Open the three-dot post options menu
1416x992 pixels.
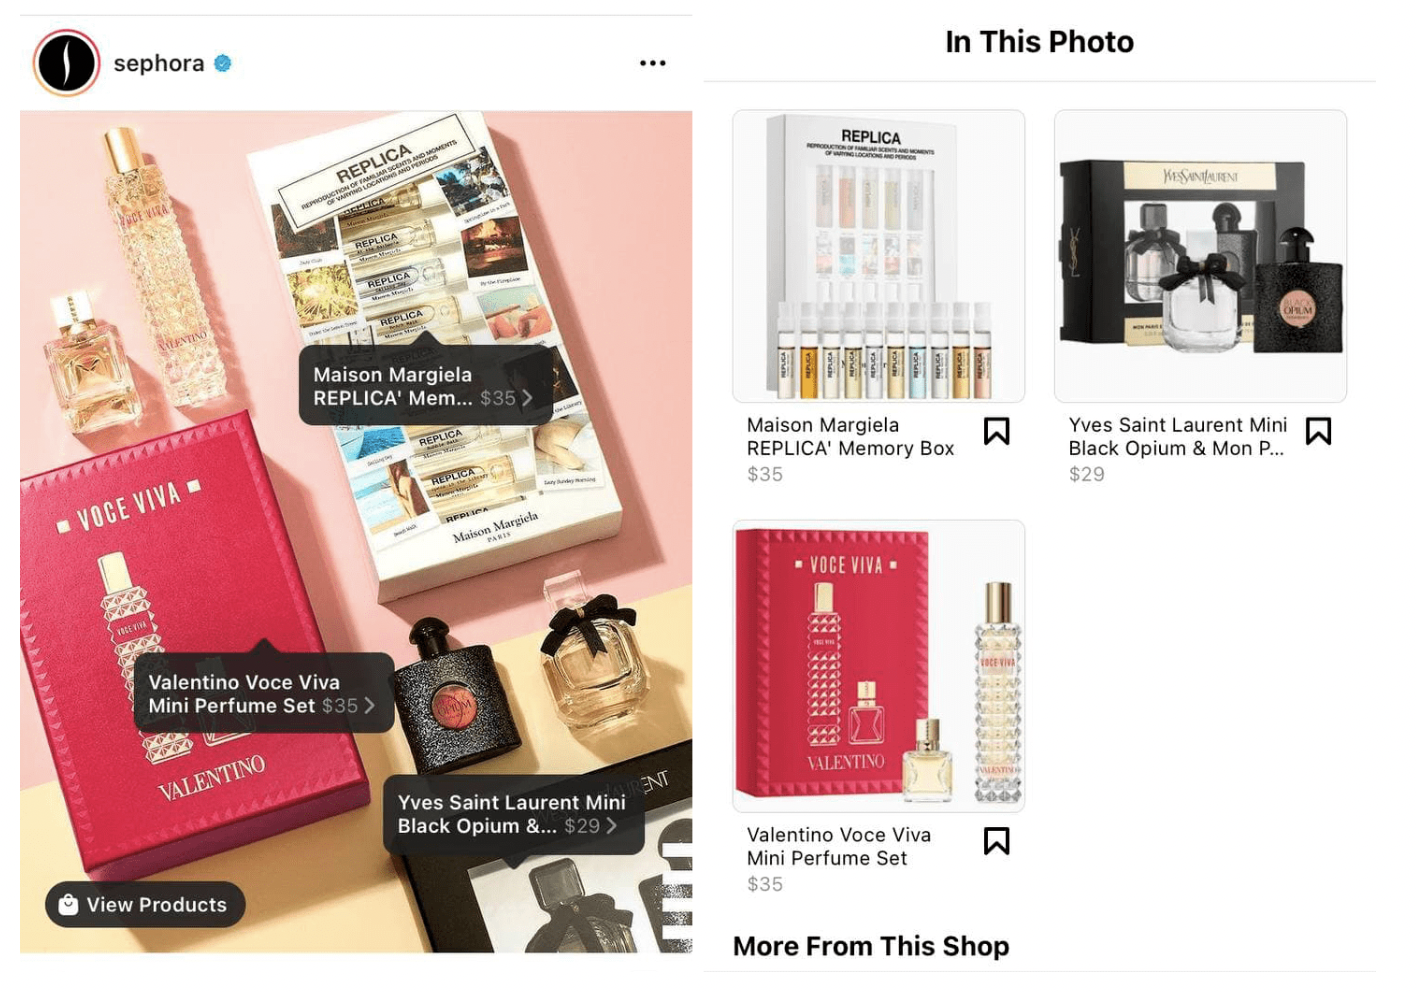tap(653, 63)
